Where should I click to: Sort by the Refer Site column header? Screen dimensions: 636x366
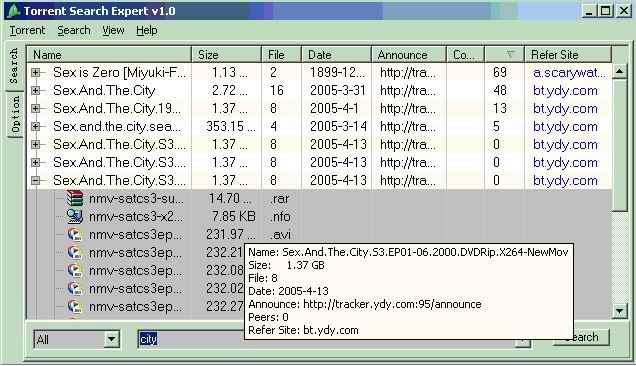point(567,54)
